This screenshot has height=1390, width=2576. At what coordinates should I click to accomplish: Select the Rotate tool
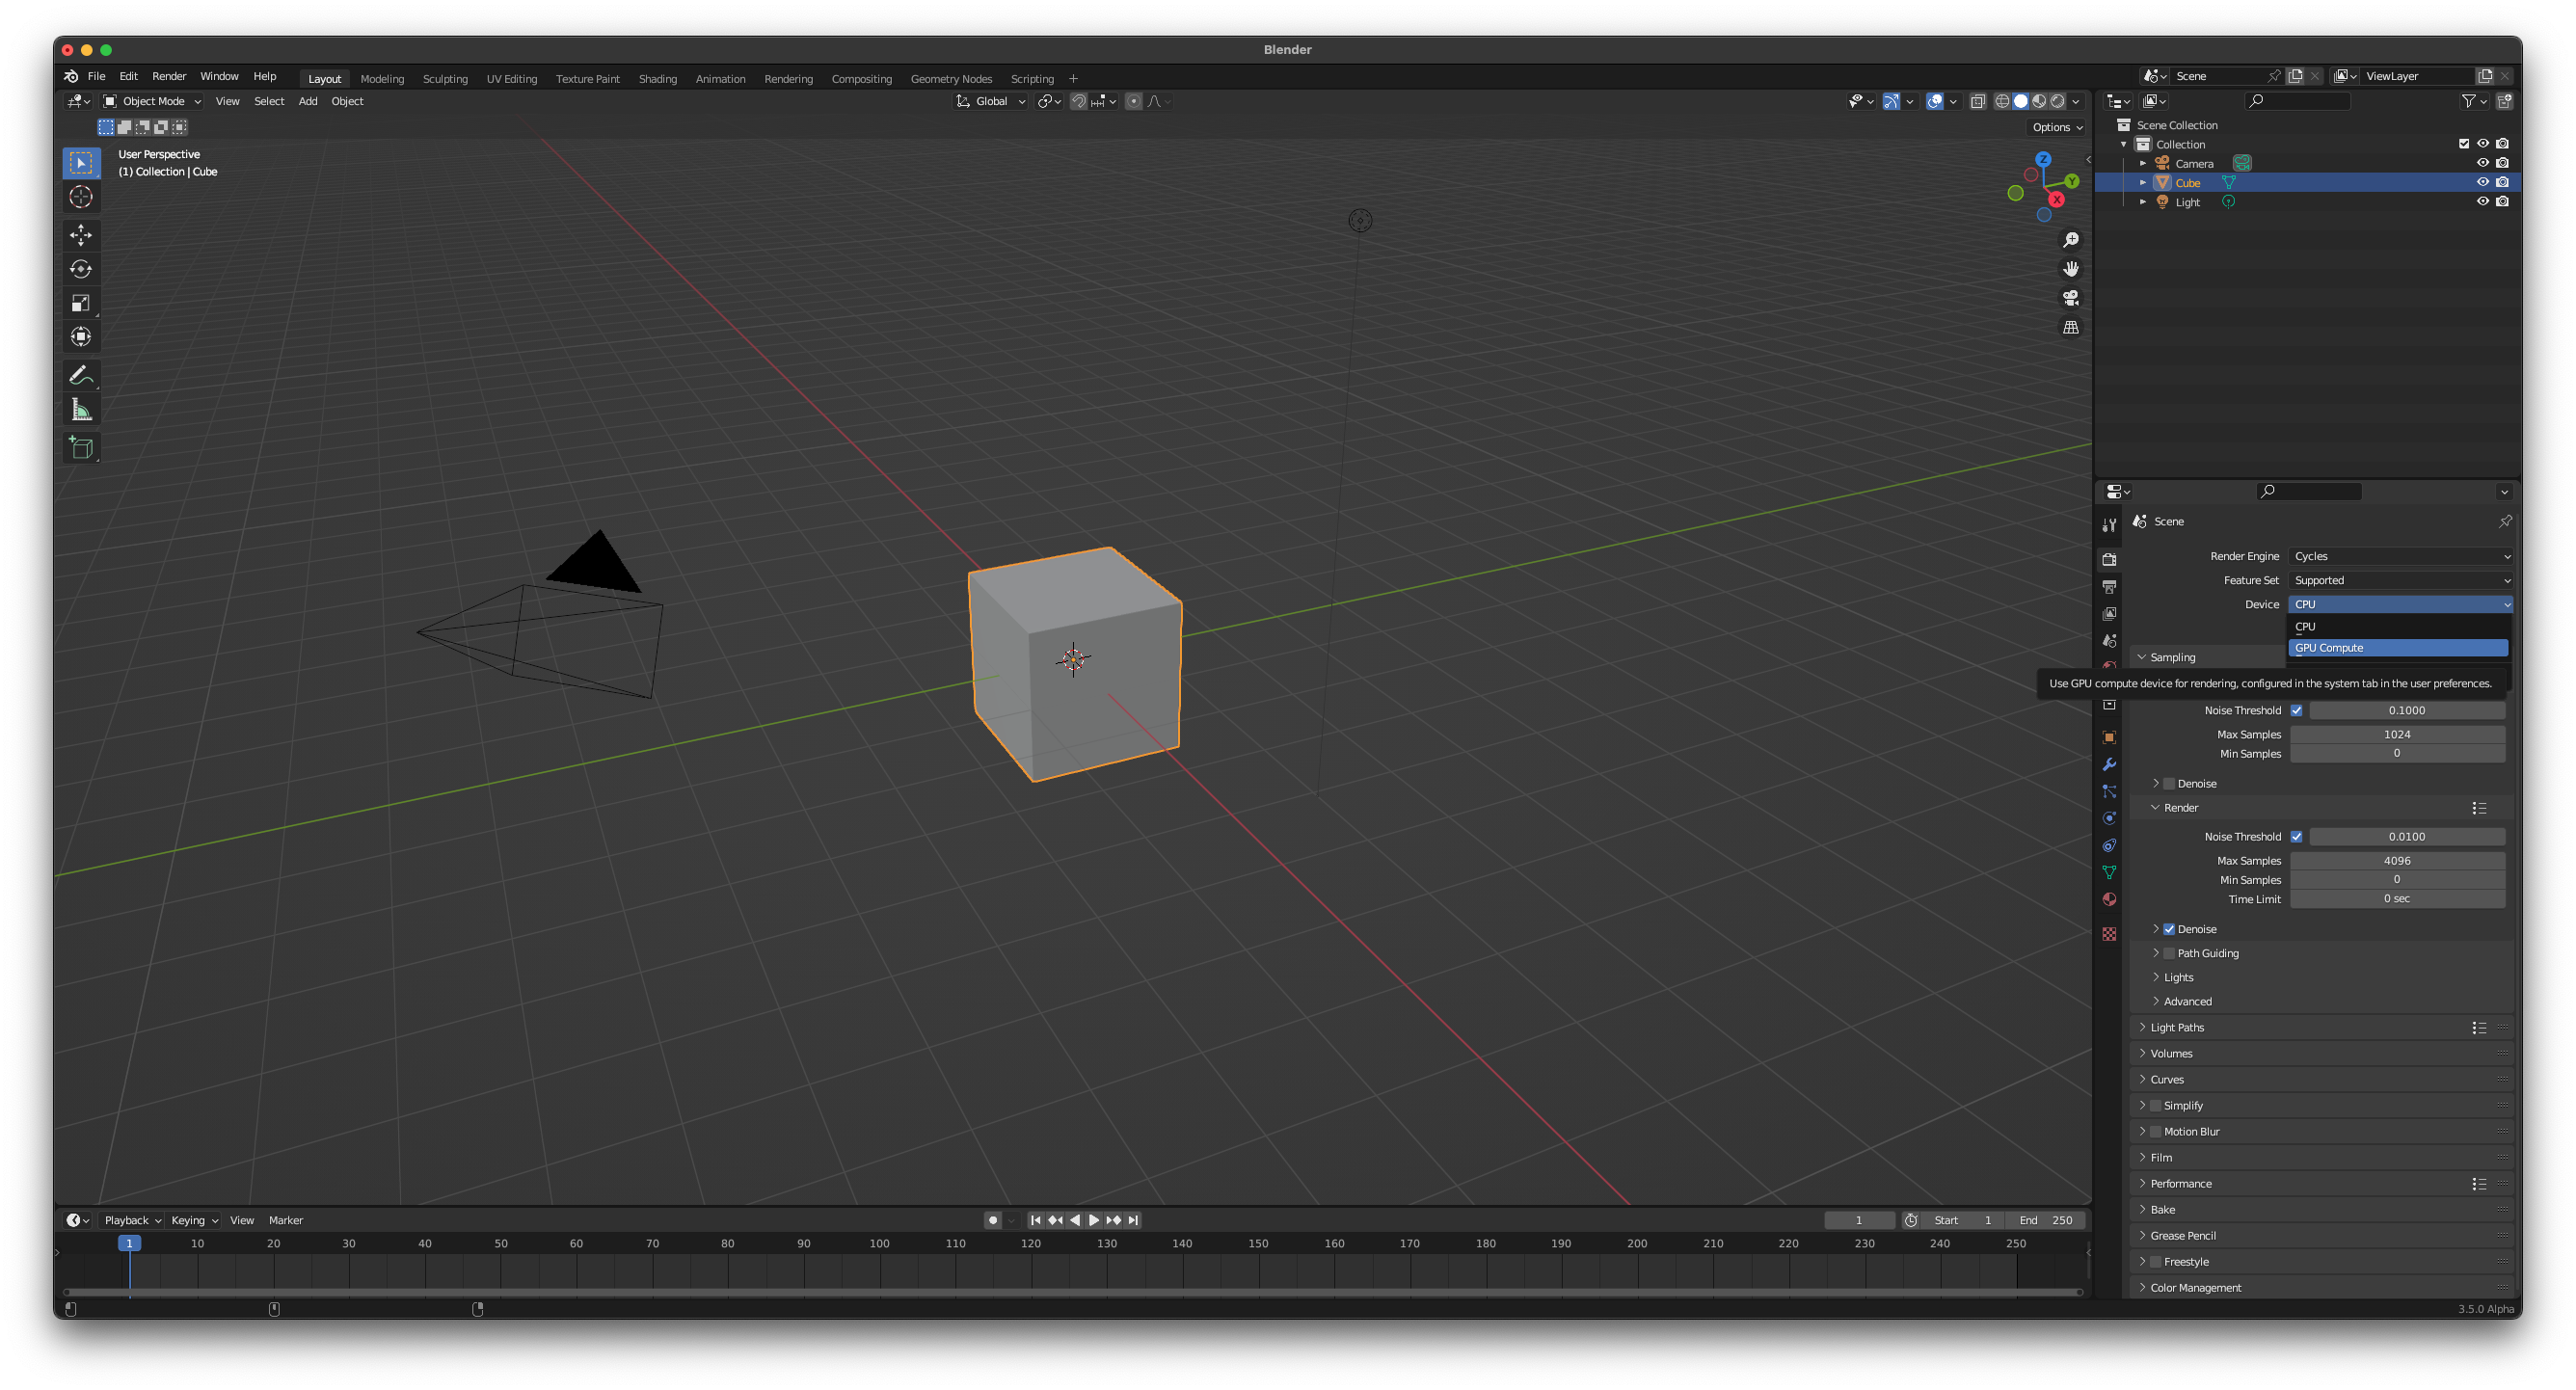coord(81,269)
